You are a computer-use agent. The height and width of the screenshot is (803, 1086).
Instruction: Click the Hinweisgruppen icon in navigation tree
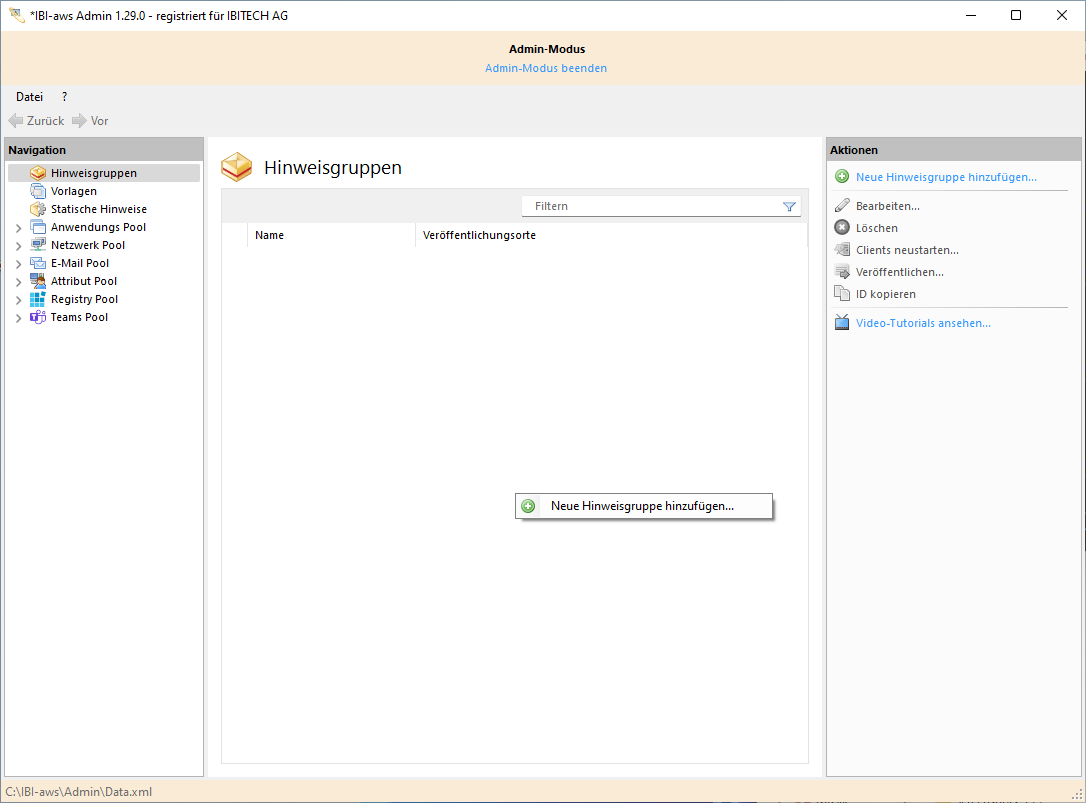point(38,173)
